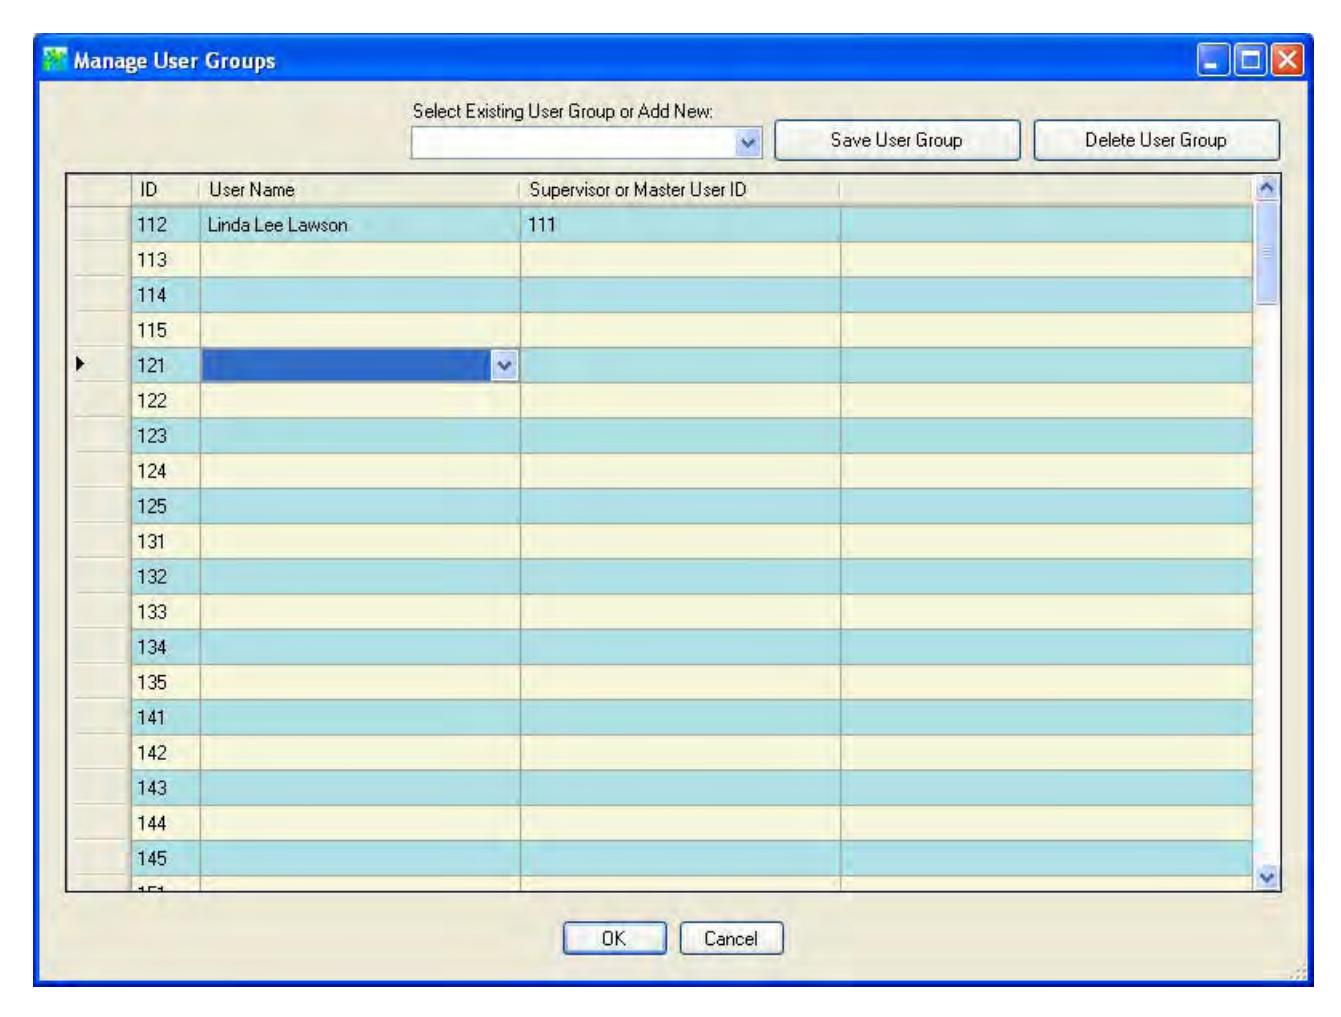The image size is (1341, 1017).
Task: Select the ID cell 134
Action: click(x=166, y=647)
